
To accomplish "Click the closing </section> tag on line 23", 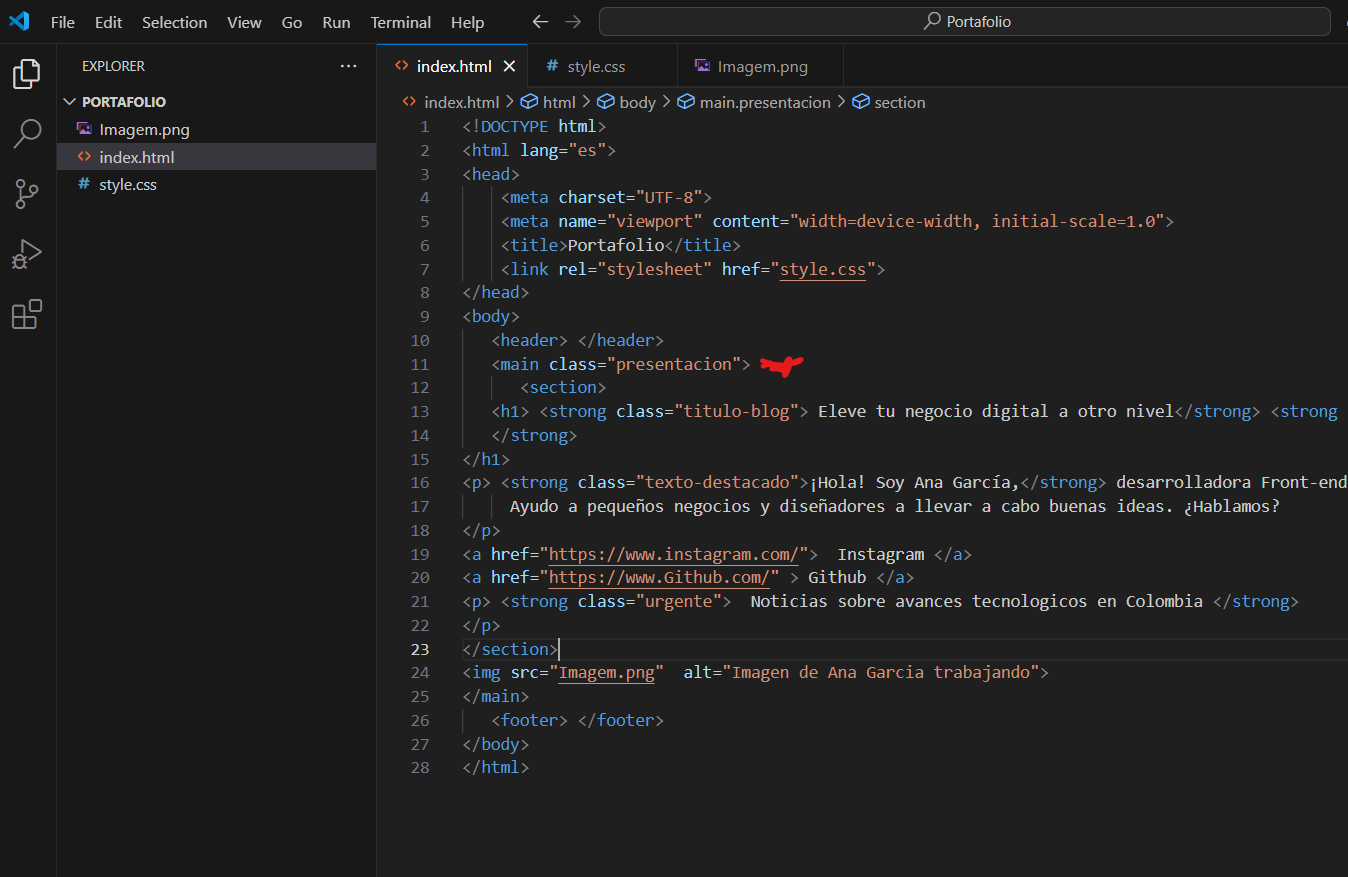I will click(511, 649).
